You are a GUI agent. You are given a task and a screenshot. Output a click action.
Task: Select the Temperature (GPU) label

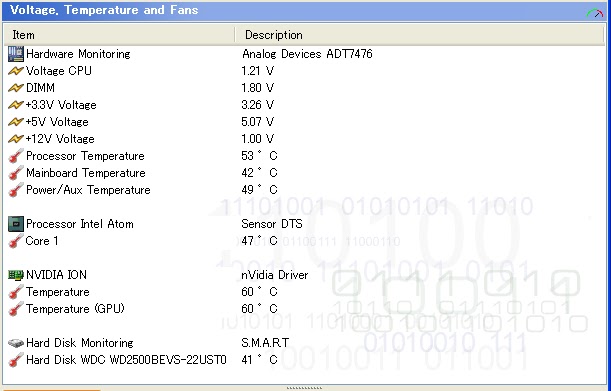[75, 309]
